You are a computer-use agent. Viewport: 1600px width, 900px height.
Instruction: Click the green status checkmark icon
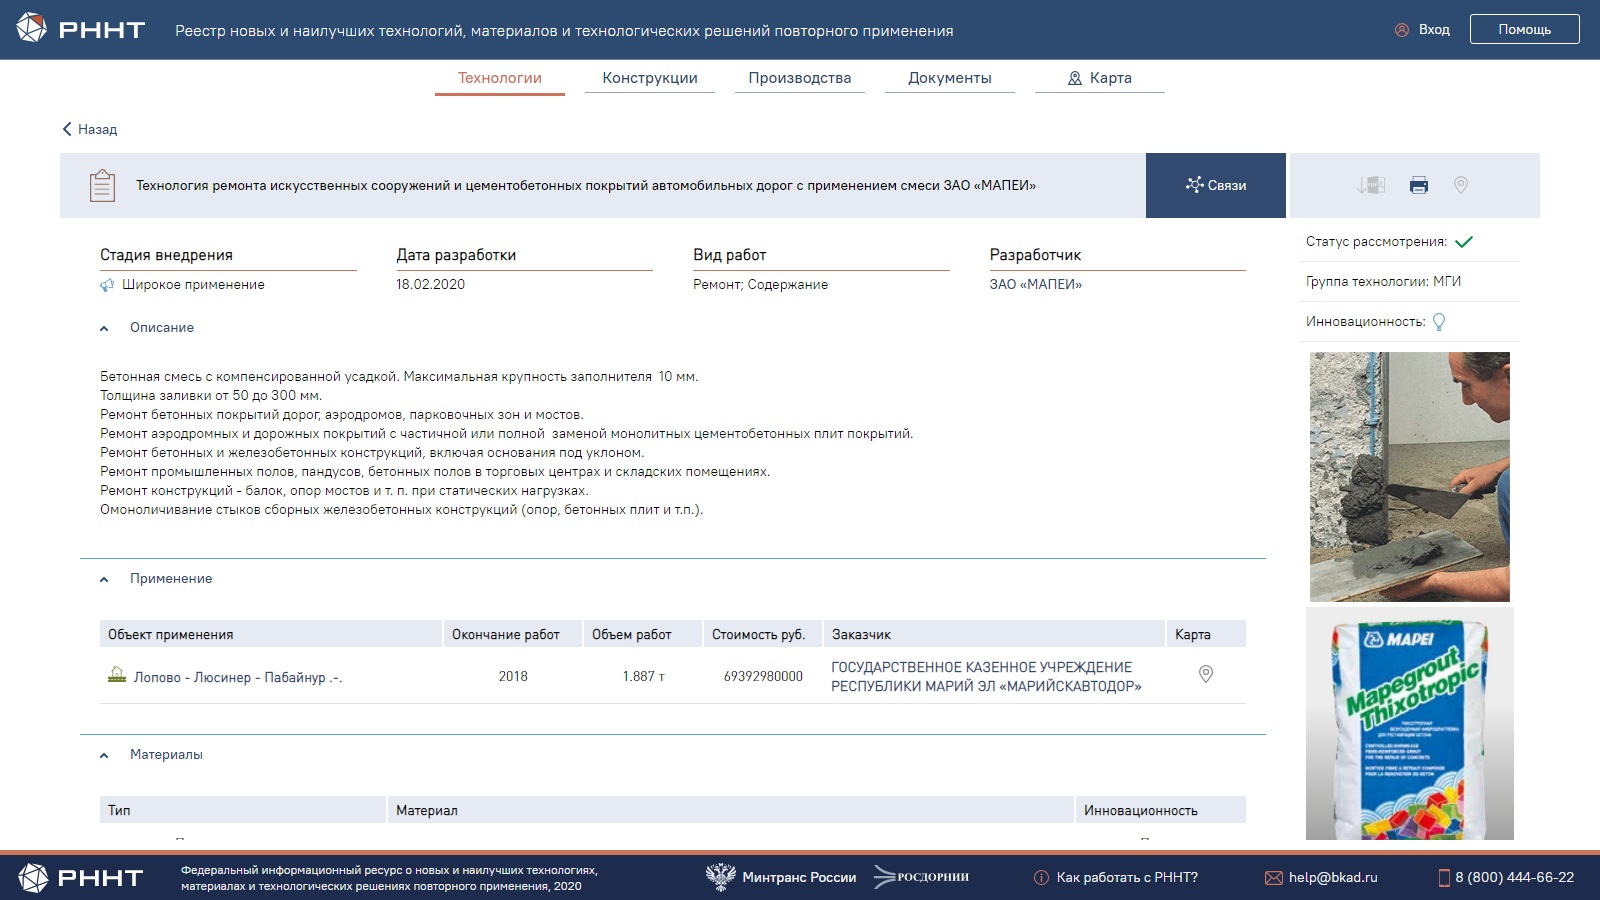1464,241
